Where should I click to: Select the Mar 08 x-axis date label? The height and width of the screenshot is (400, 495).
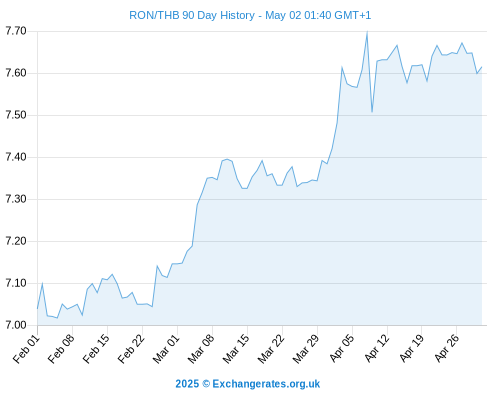click(x=202, y=349)
